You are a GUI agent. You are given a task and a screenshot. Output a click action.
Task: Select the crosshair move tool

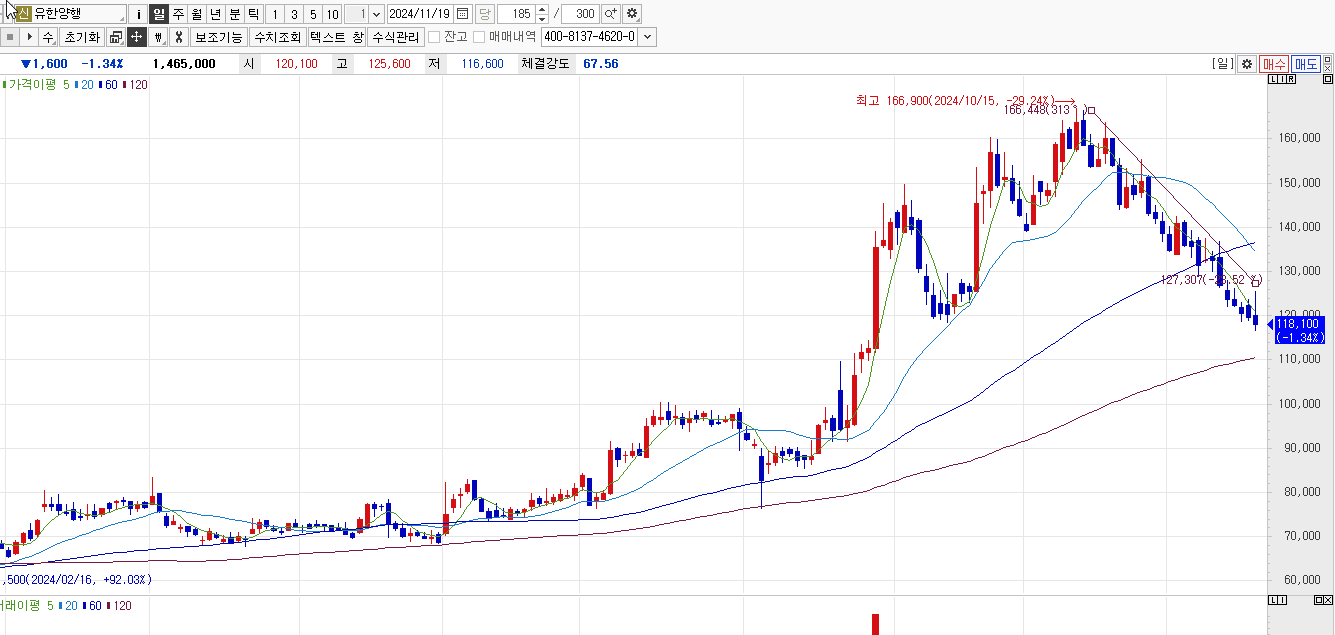pyautogui.click(x=137, y=37)
